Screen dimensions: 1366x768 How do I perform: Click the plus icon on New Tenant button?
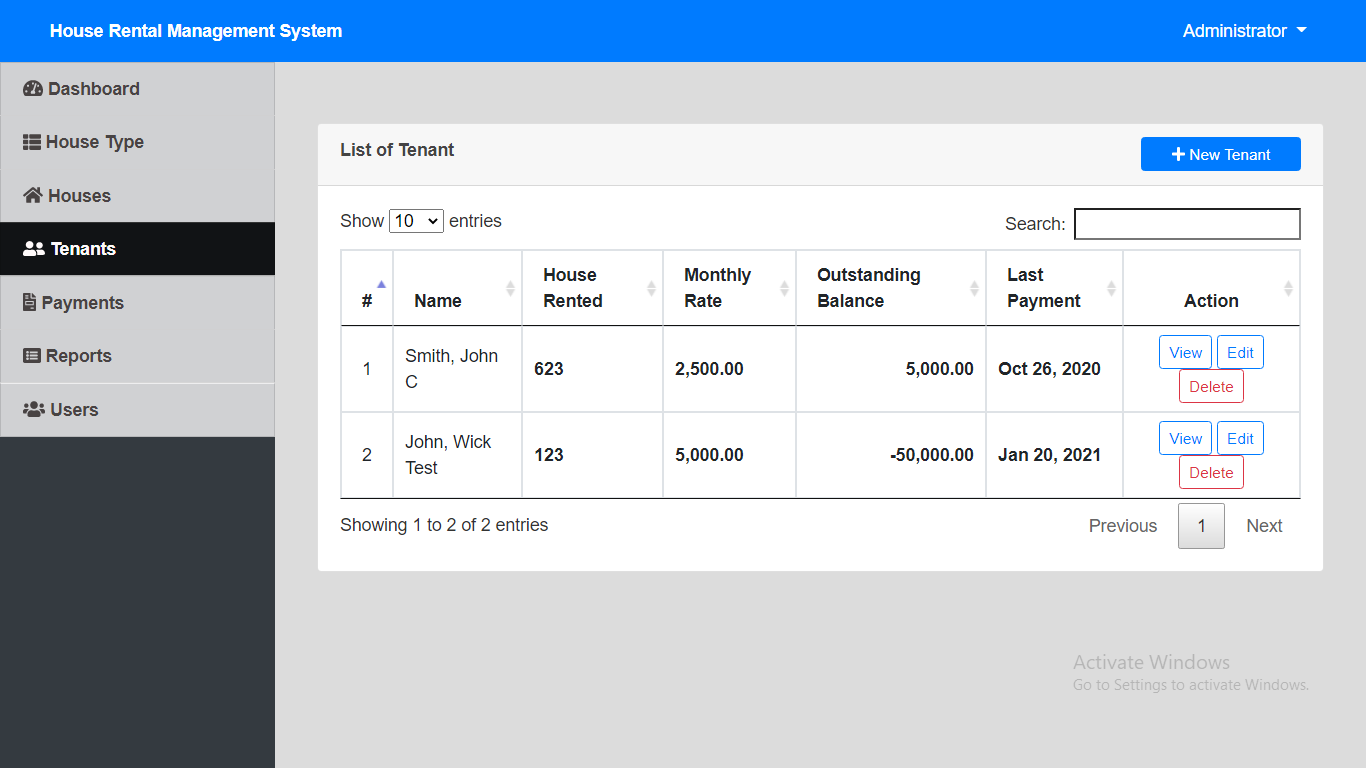[x=1180, y=153]
